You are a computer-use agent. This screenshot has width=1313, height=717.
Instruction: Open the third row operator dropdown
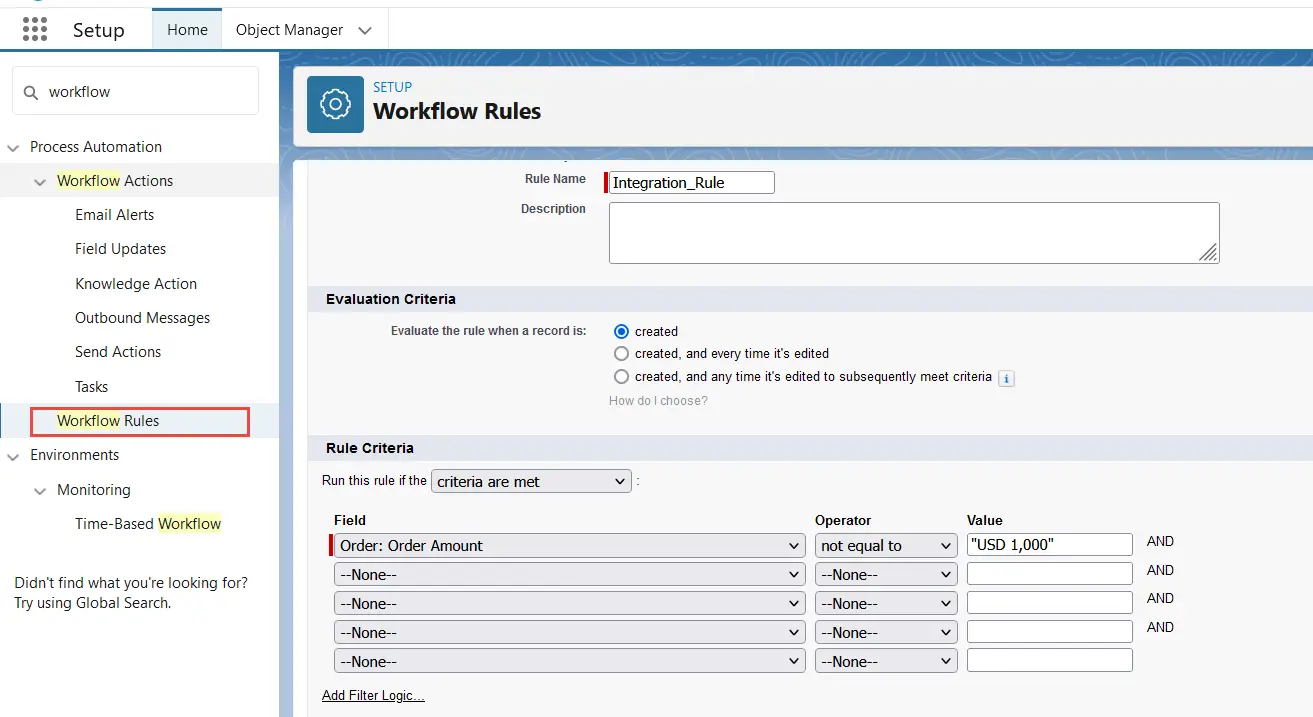(886, 603)
